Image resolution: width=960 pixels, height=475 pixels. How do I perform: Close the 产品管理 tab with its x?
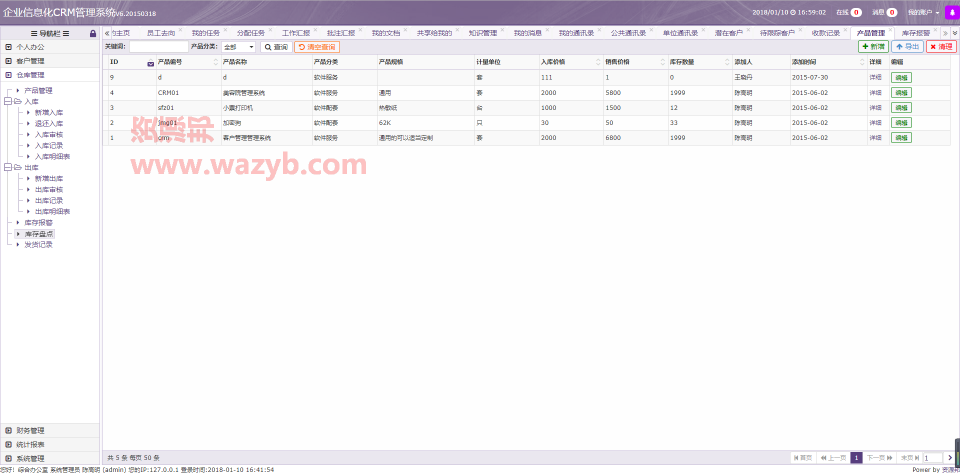pos(890,30)
